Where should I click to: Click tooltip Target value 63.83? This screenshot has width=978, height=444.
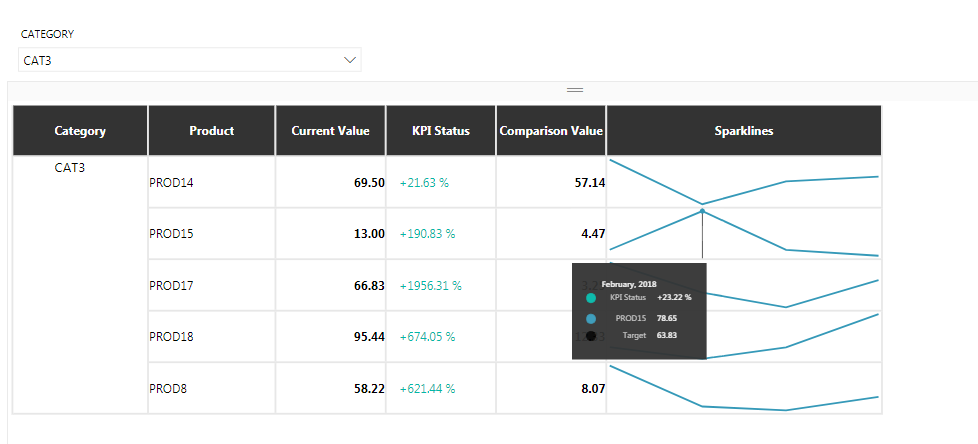point(667,335)
